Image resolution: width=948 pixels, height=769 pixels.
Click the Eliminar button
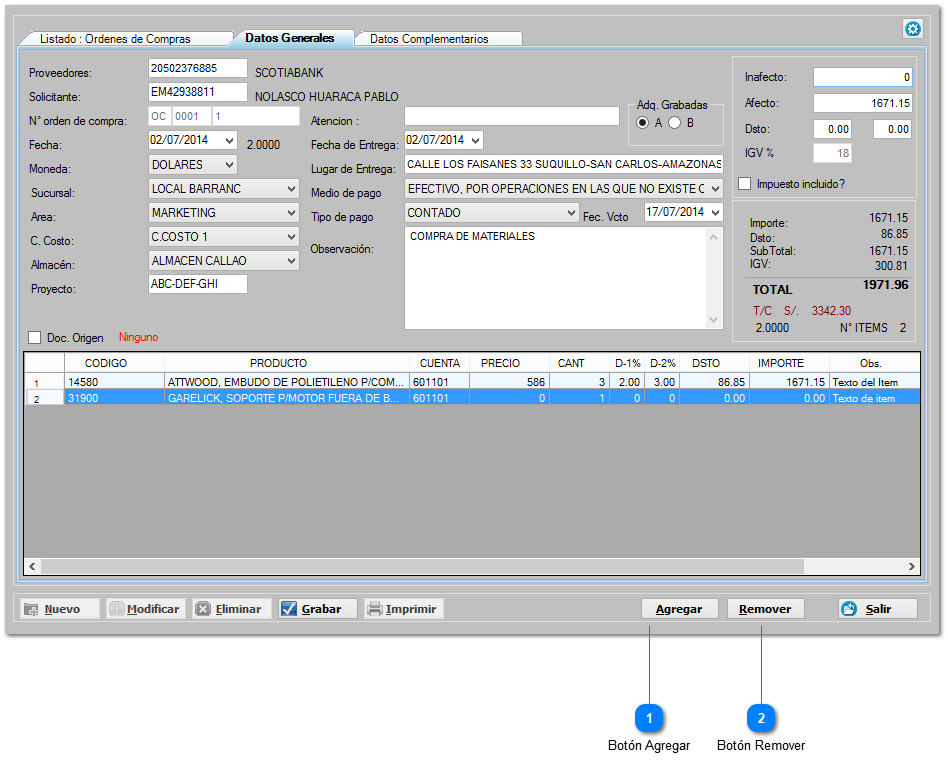(232, 609)
